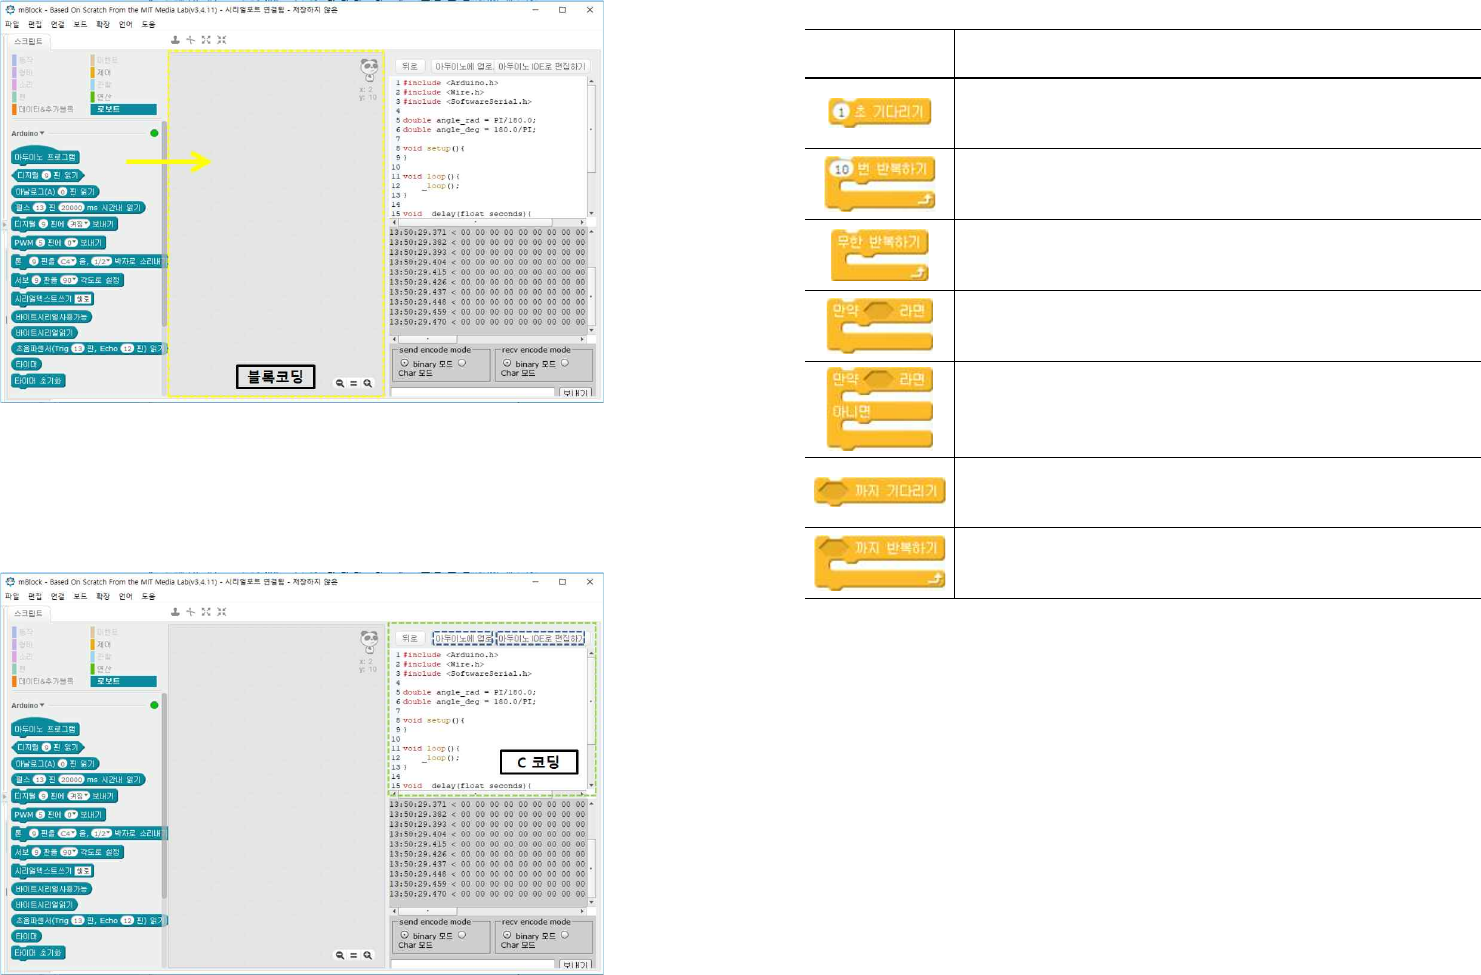The width and height of the screenshot is (1481, 975).
Task: Select recv Char 모드 radio, upper mBlock window
Action: click(565, 363)
